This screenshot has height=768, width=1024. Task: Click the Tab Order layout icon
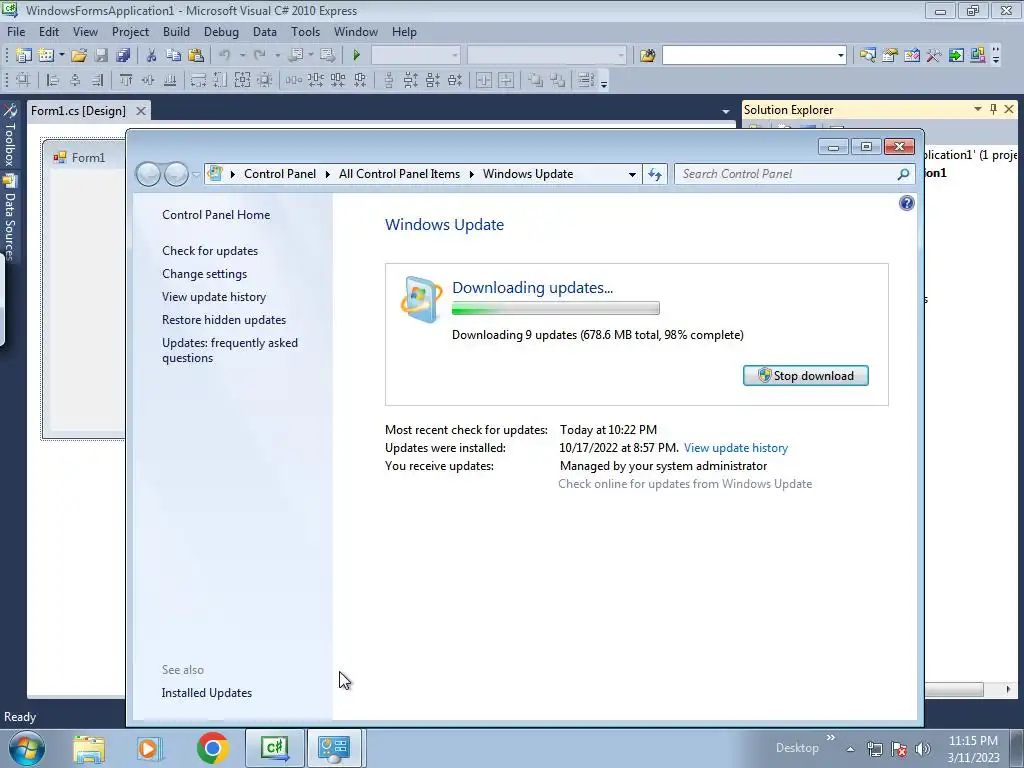pos(586,80)
